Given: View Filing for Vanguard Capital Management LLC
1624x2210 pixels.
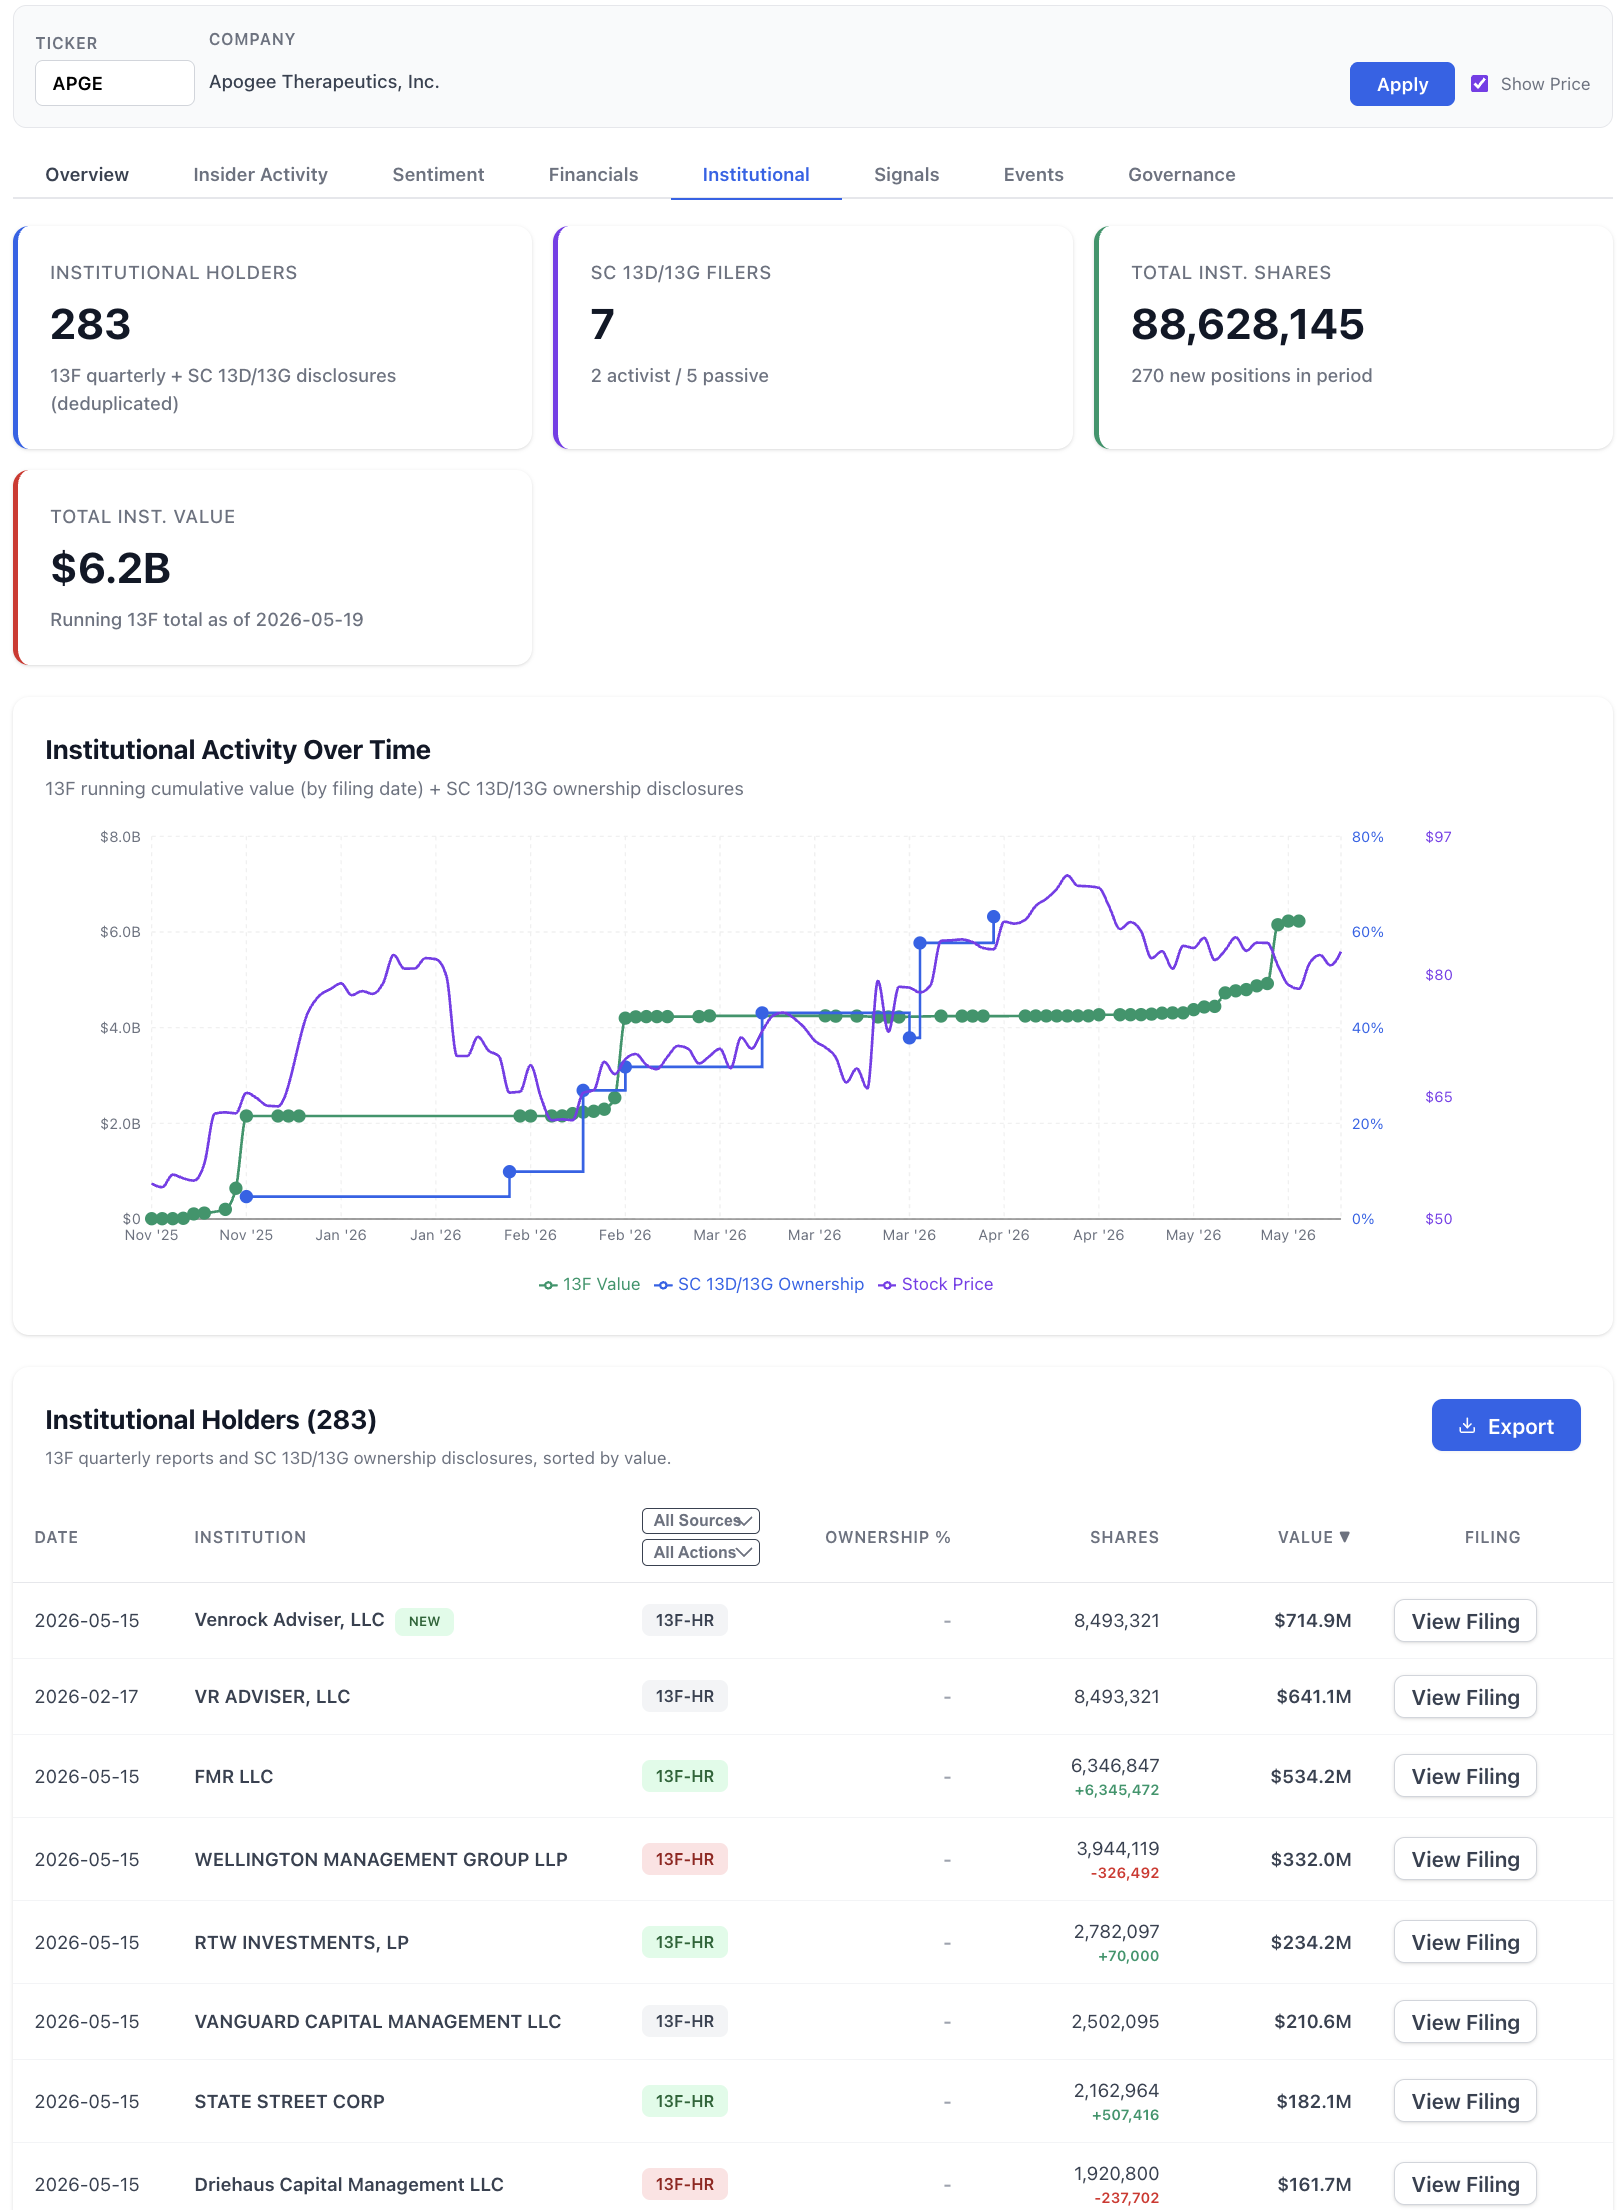Looking at the screenshot, I should click(x=1465, y=2022).
